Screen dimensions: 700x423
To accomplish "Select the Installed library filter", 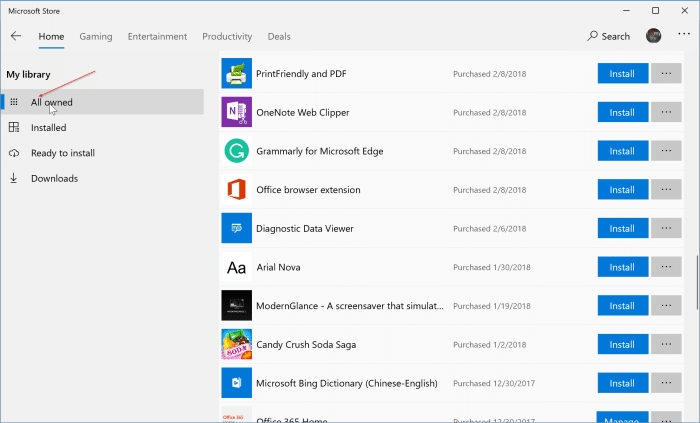I will coord(102,128).
